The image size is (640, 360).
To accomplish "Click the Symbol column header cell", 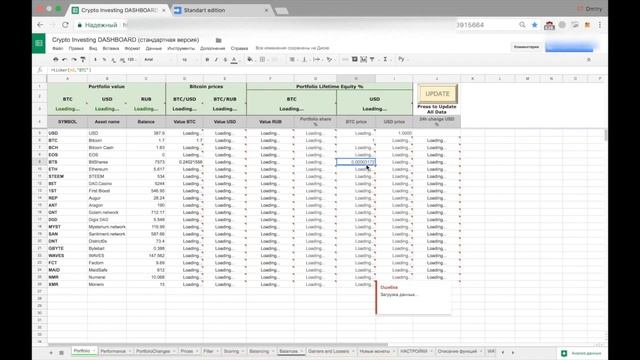I will (67, 122).
